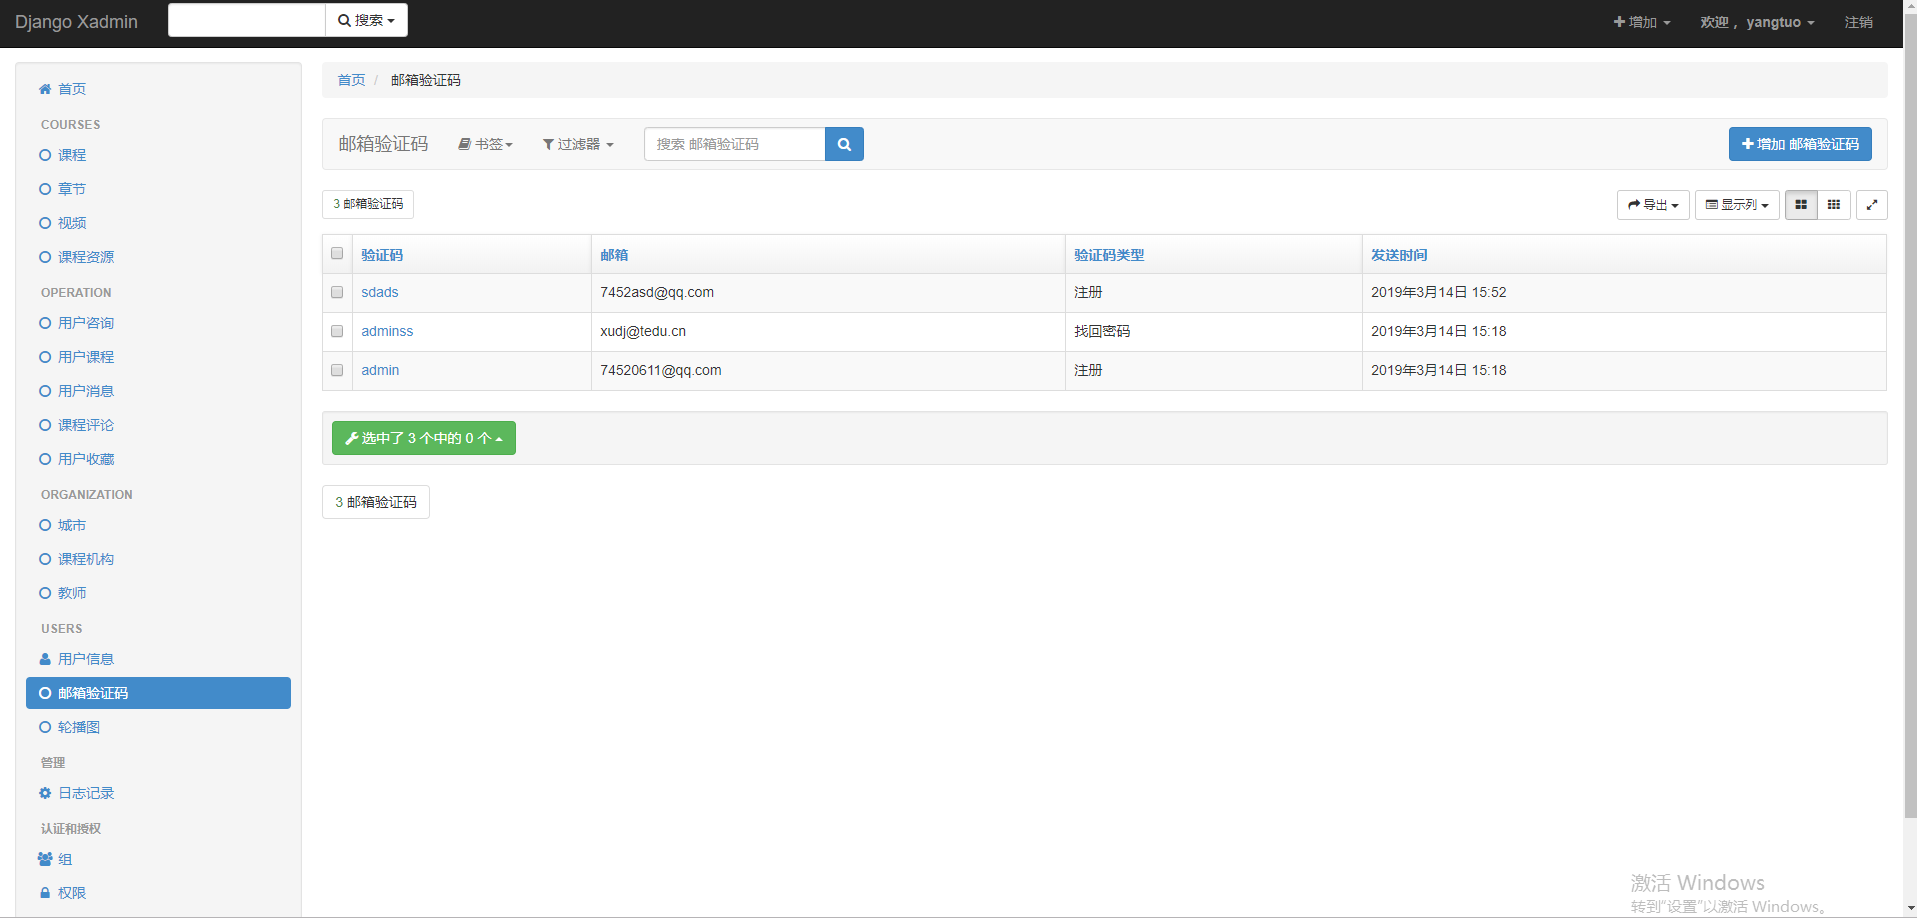The image size is (1917, 920).
Task: Open the sdads verification code link
Action: point(380,292)
